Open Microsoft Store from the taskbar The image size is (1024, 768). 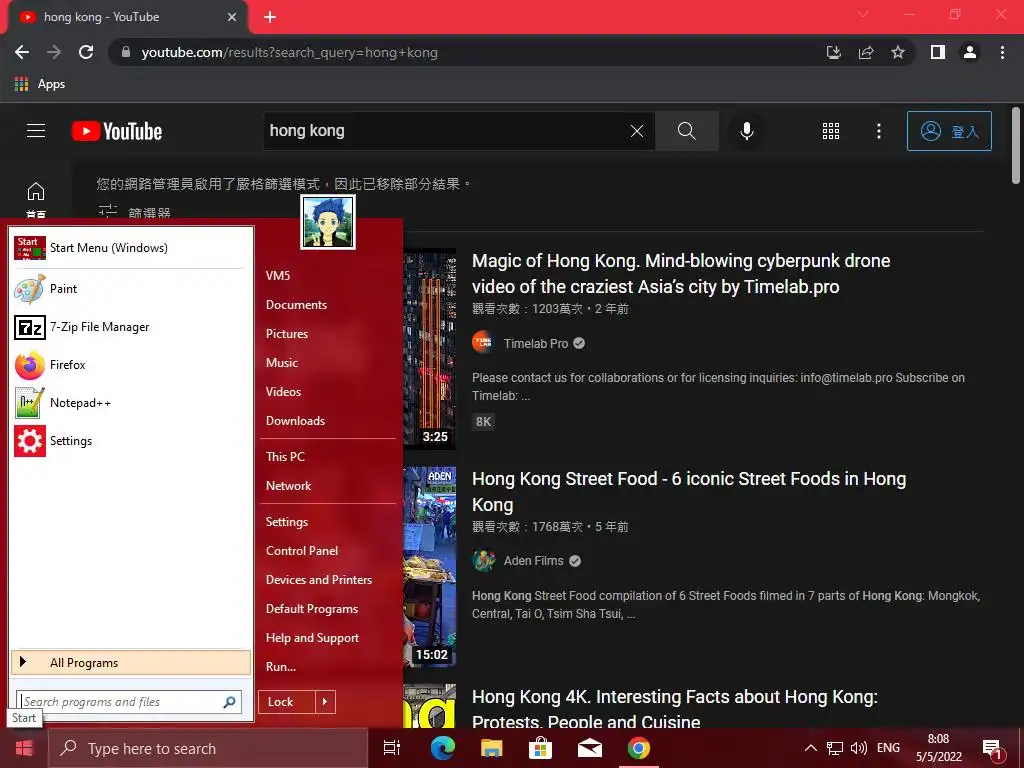(540, 748)
